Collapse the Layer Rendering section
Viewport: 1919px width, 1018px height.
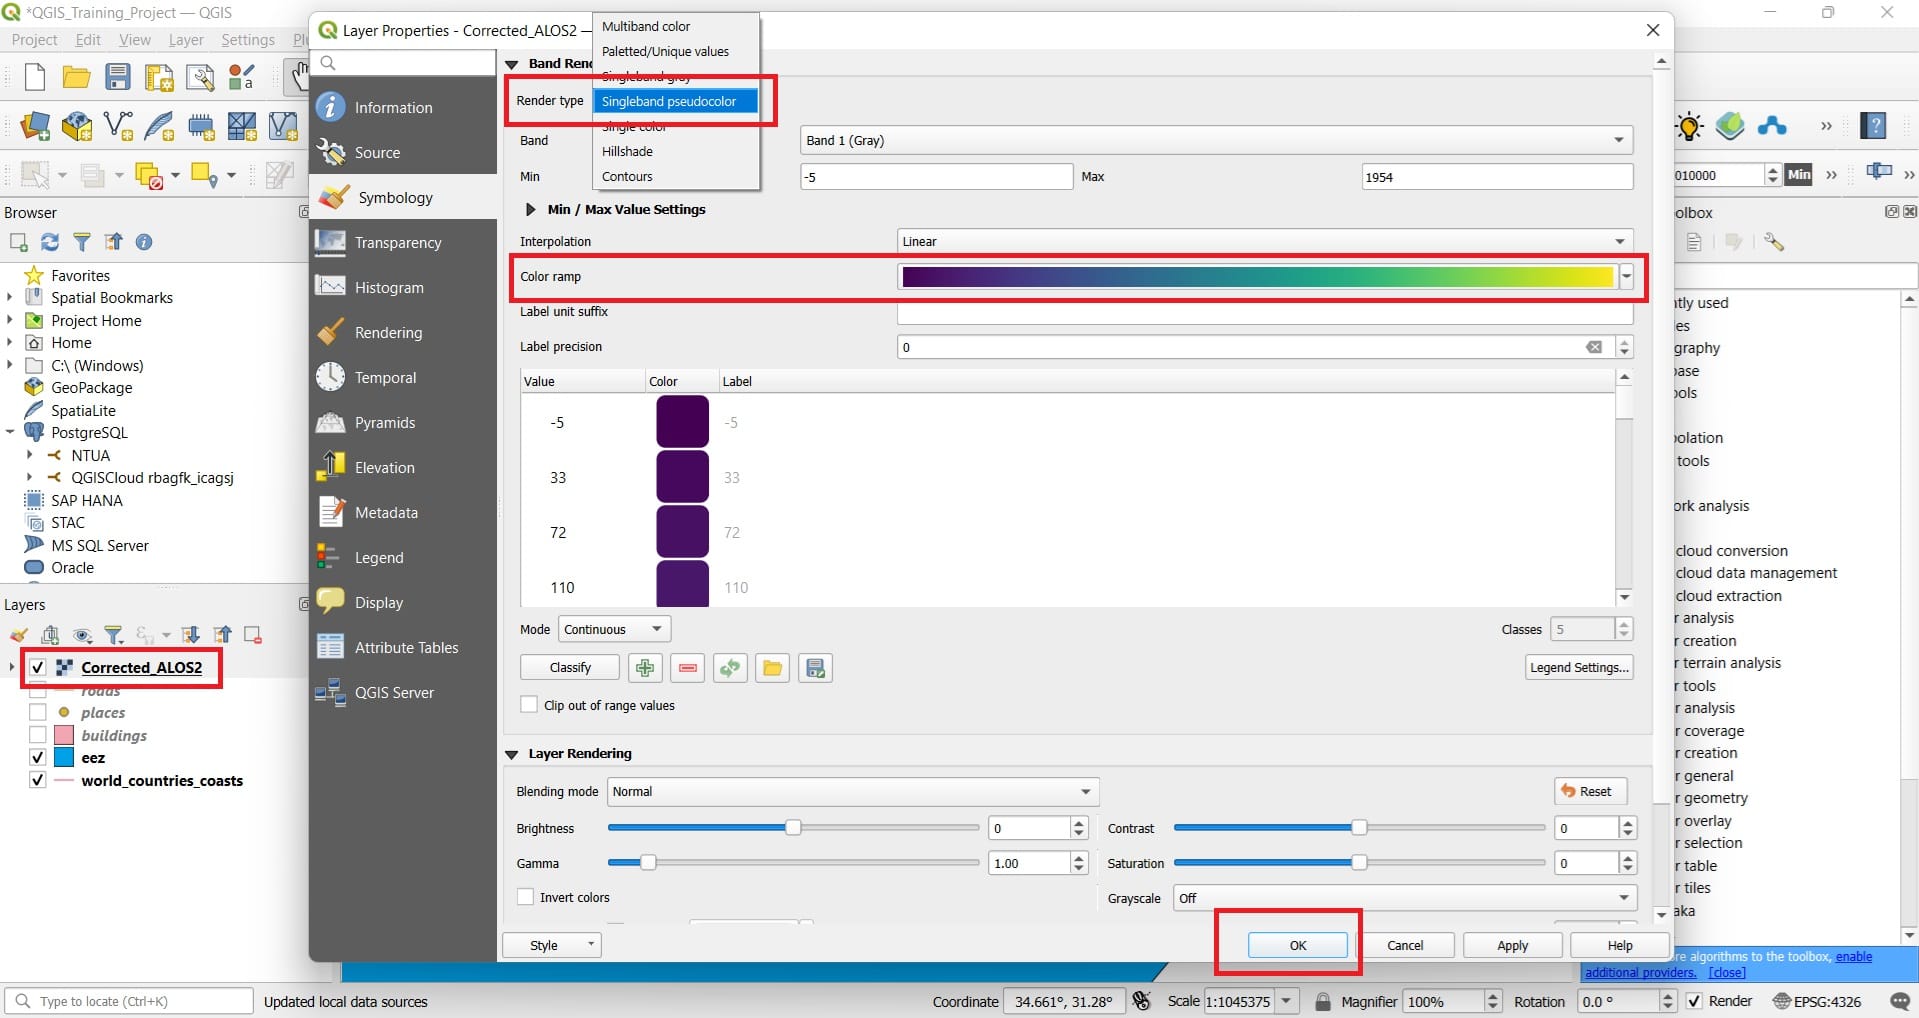point(512,754)
